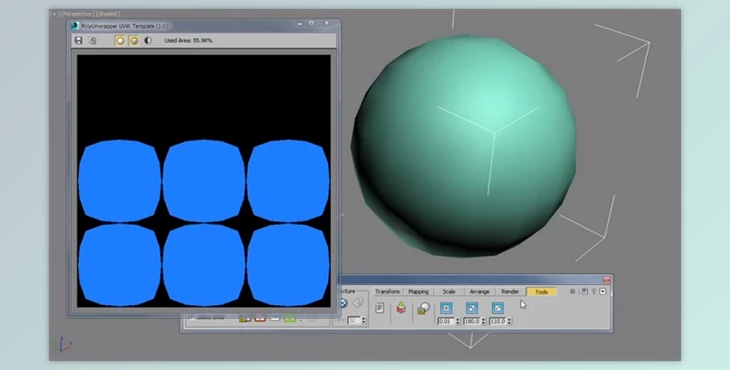
Task: Click the green icon in toolbar's lower-left group
Action: 290,319
